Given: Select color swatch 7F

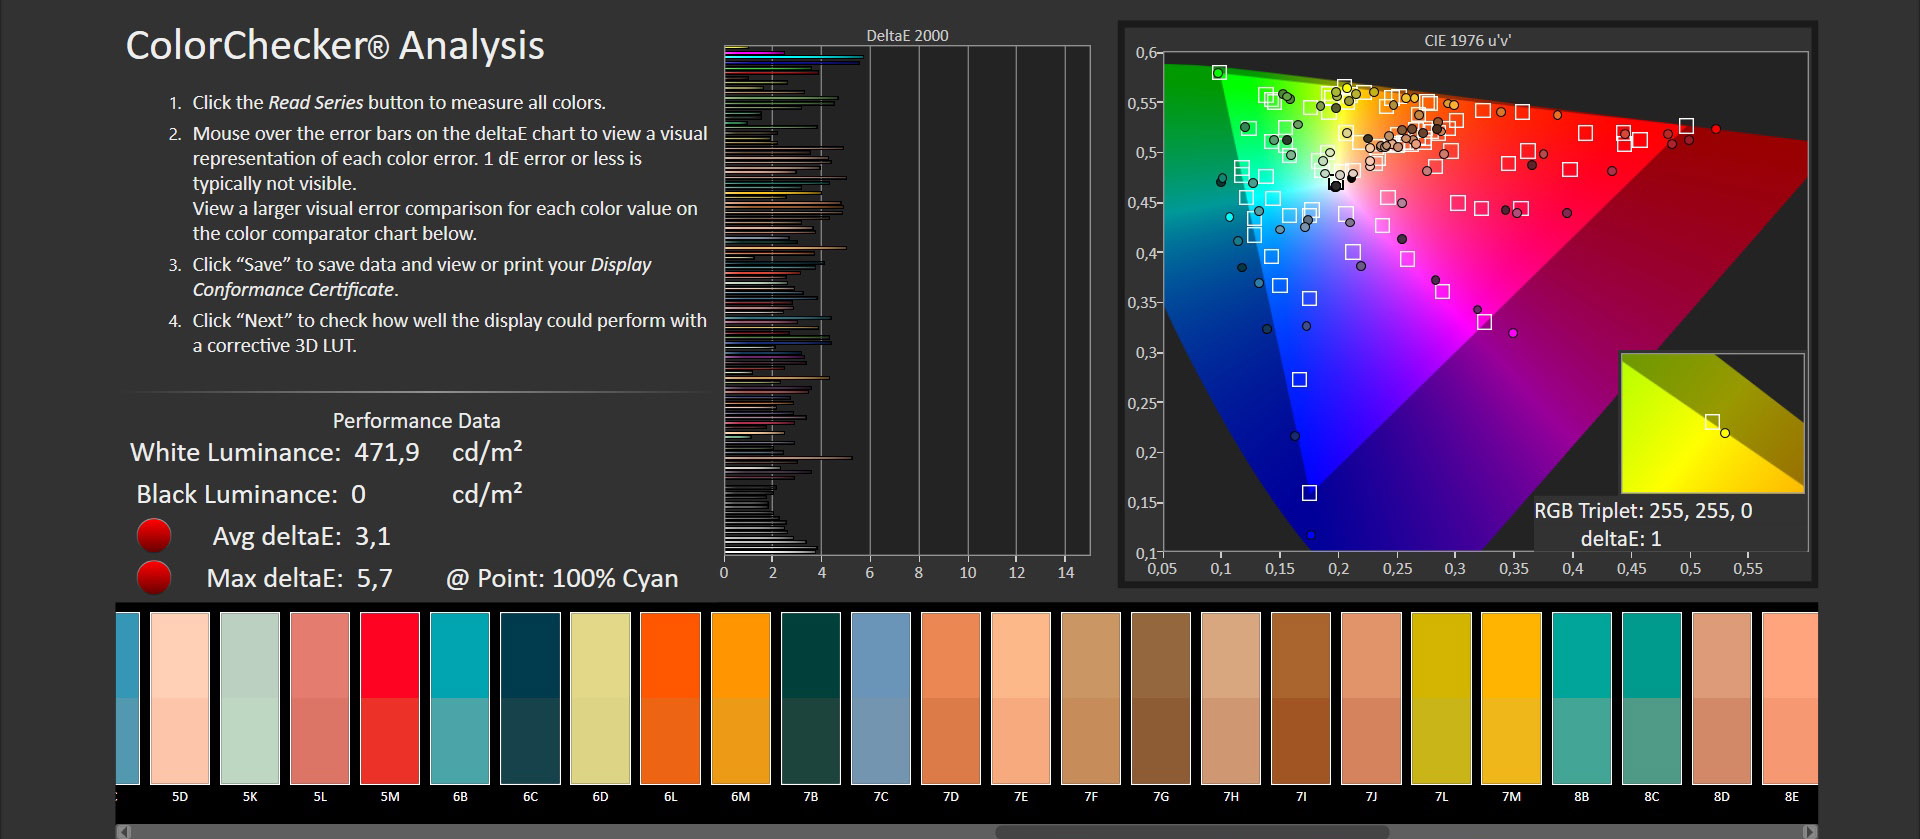Looking at the screenshot, I should pos(1091,698).
